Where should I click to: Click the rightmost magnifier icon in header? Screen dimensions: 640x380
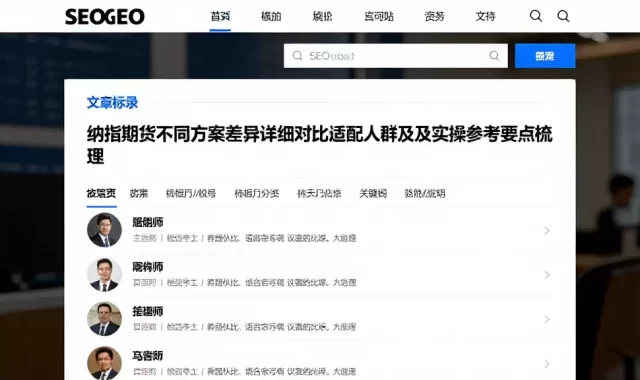563,16
